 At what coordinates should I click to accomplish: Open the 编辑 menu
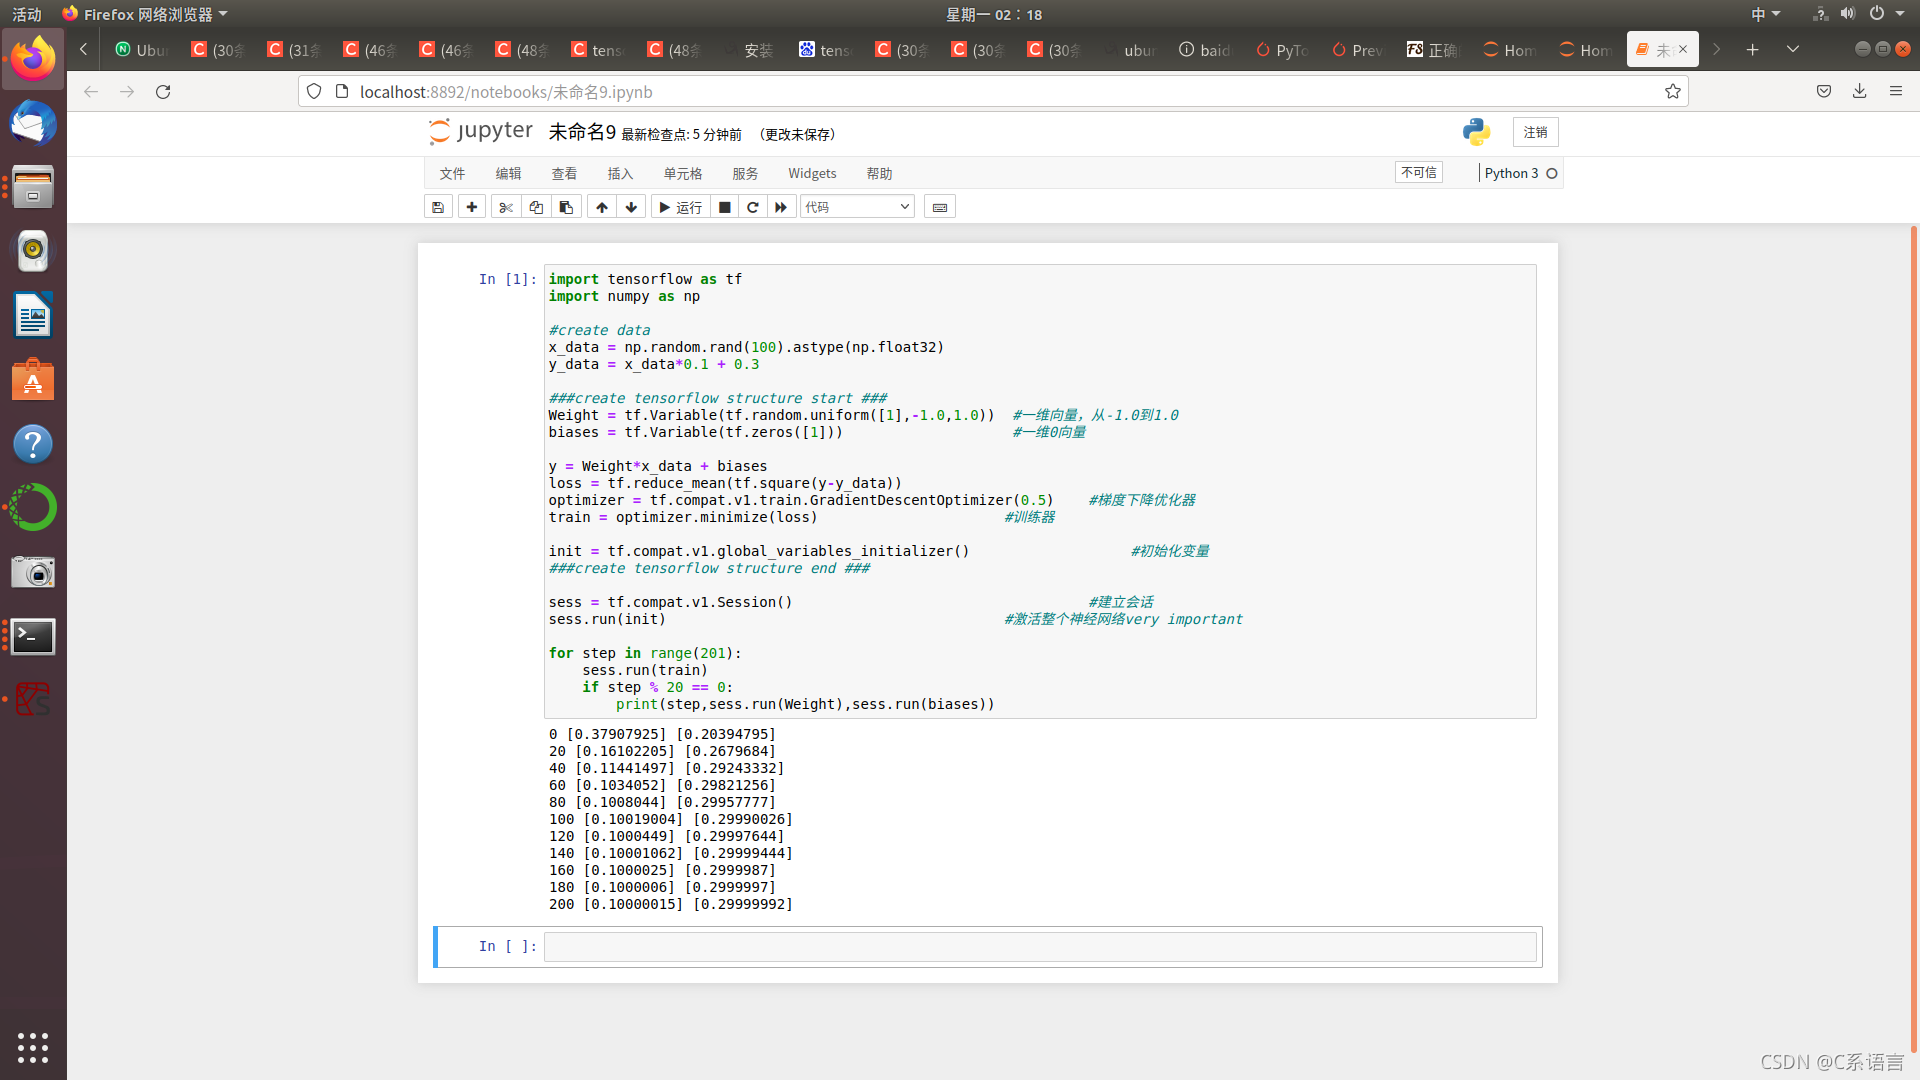pyautogui.click(x=508, y=173)
